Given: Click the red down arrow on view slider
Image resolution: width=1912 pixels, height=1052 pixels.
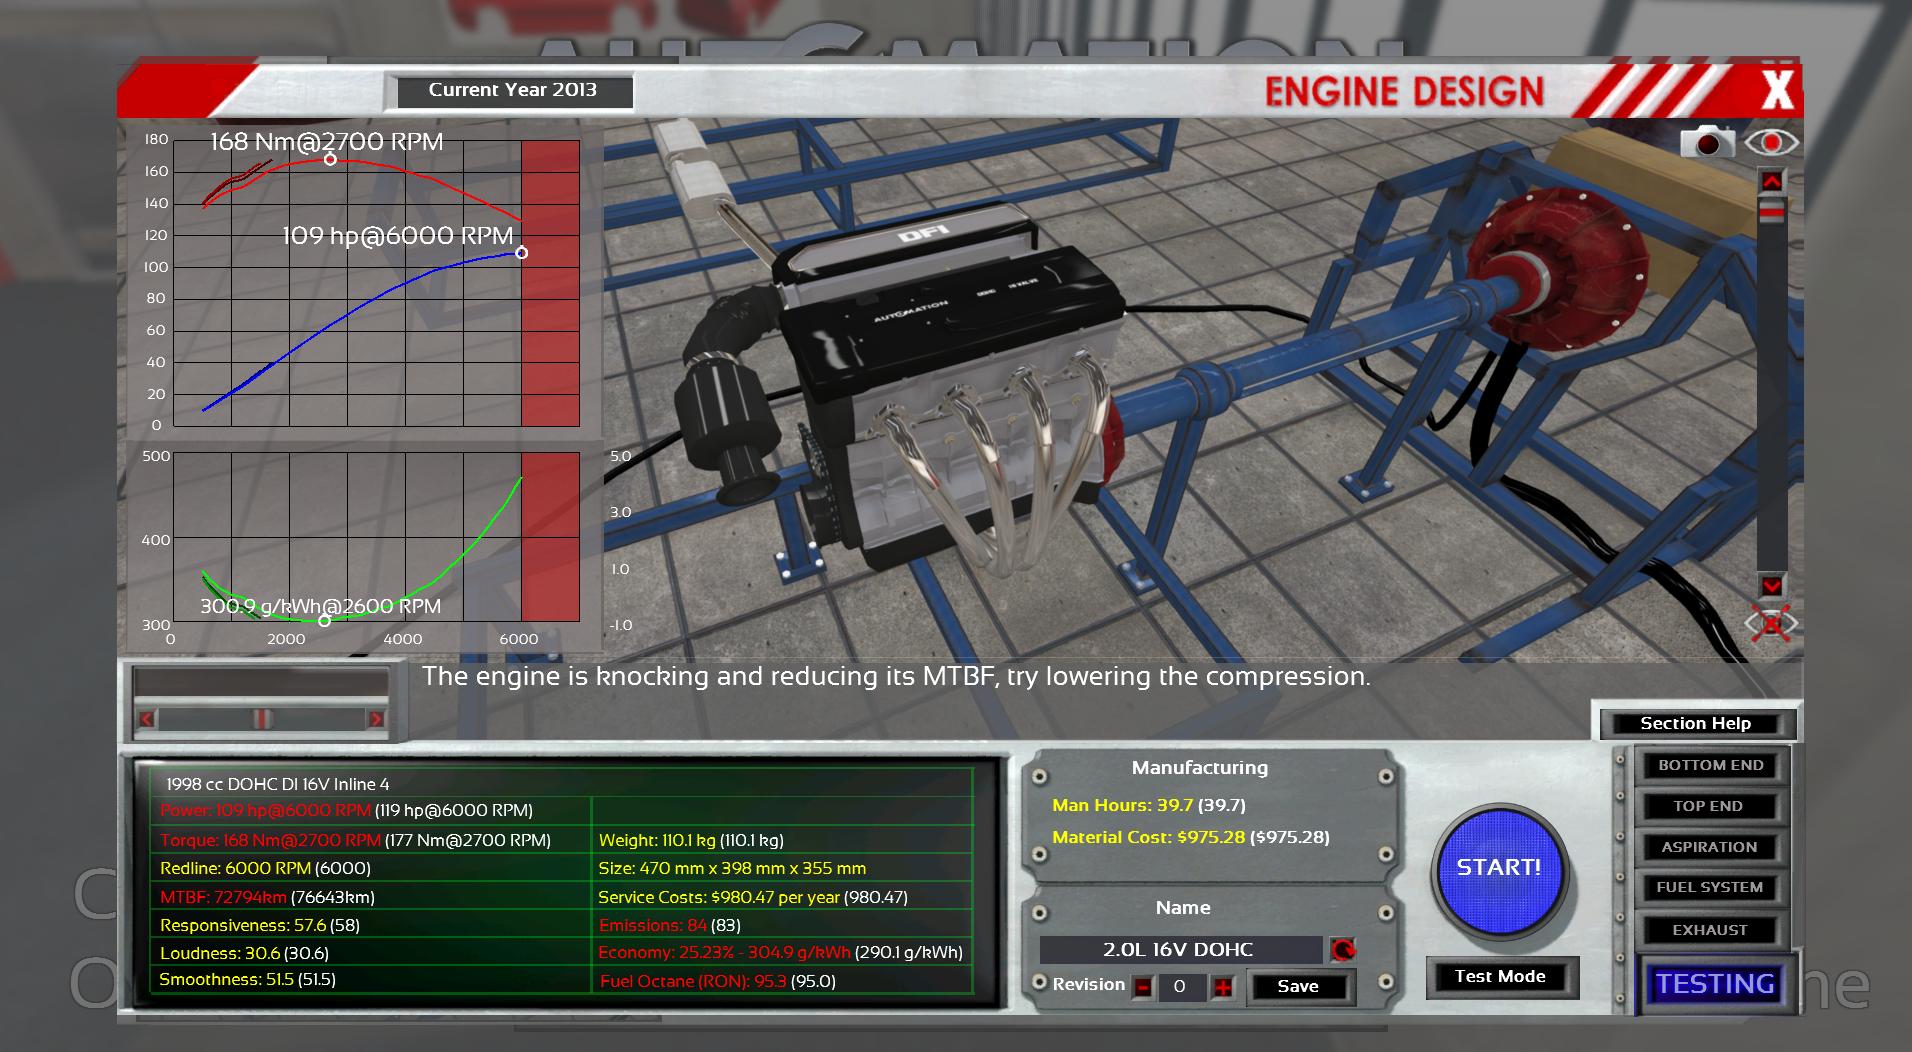Looking at the screenshot, I should [x=1771, y=585].
